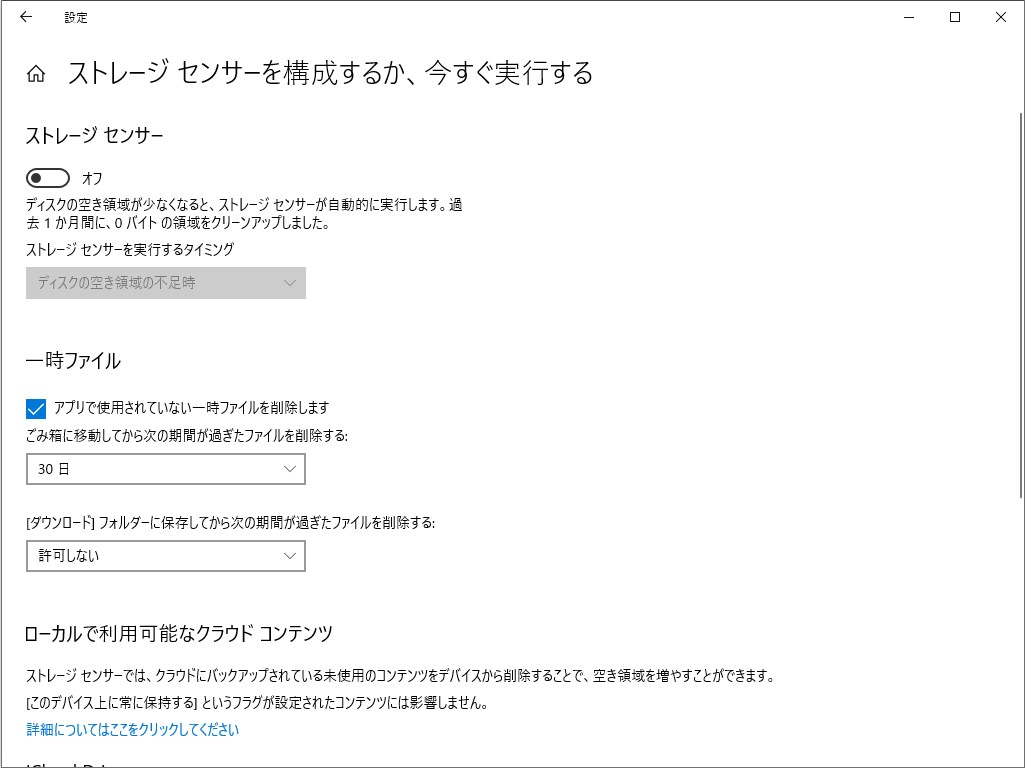The height and width of the screenshot is (768, 1025).
Task: Click the chevron on the 許可しない dropdown
Action: (289, 556)
